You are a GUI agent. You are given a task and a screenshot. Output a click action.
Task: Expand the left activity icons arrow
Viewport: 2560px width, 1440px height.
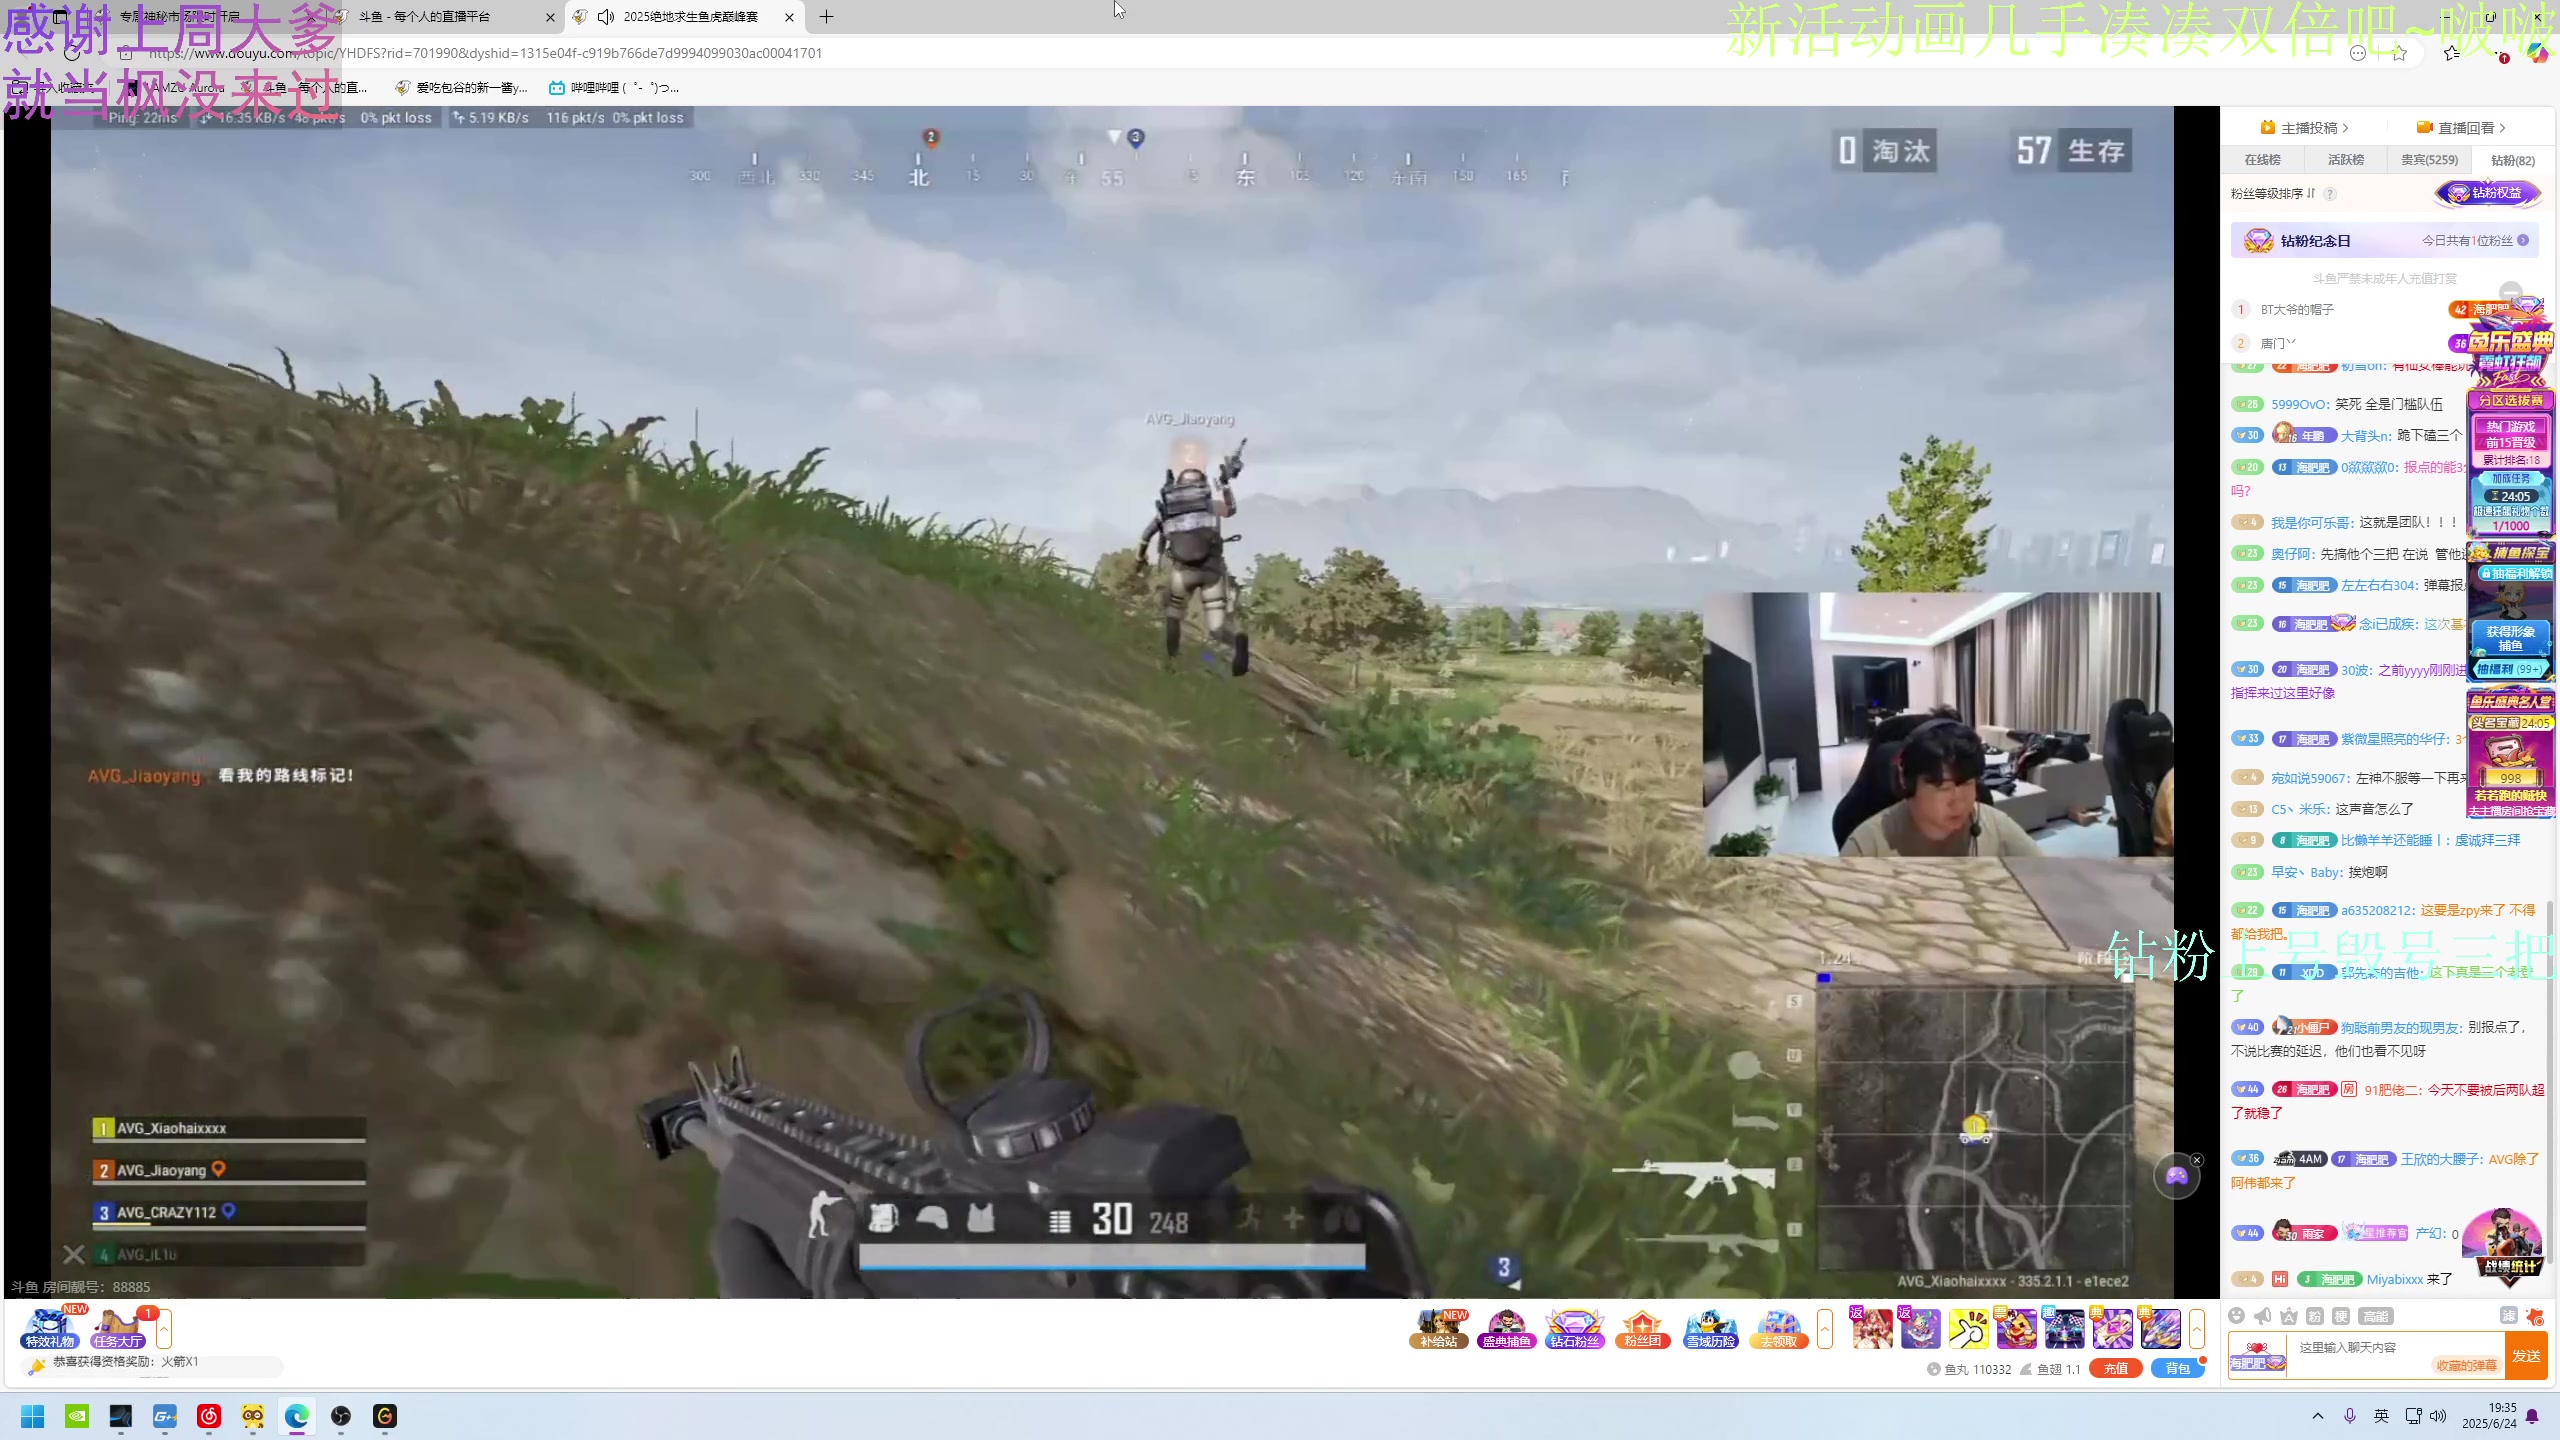(x=164, y=1329)
